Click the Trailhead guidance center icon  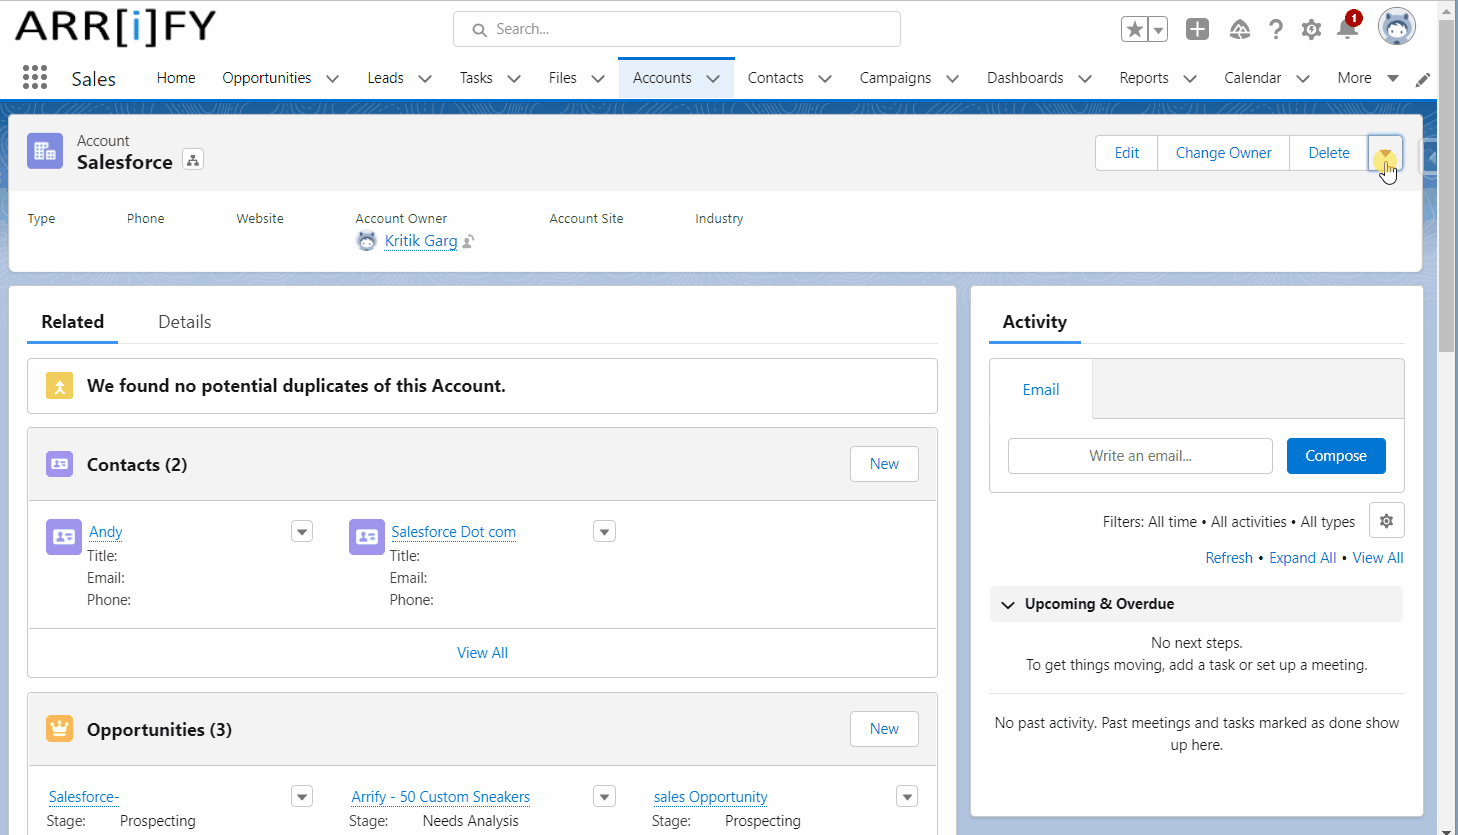coord(1239,29)
